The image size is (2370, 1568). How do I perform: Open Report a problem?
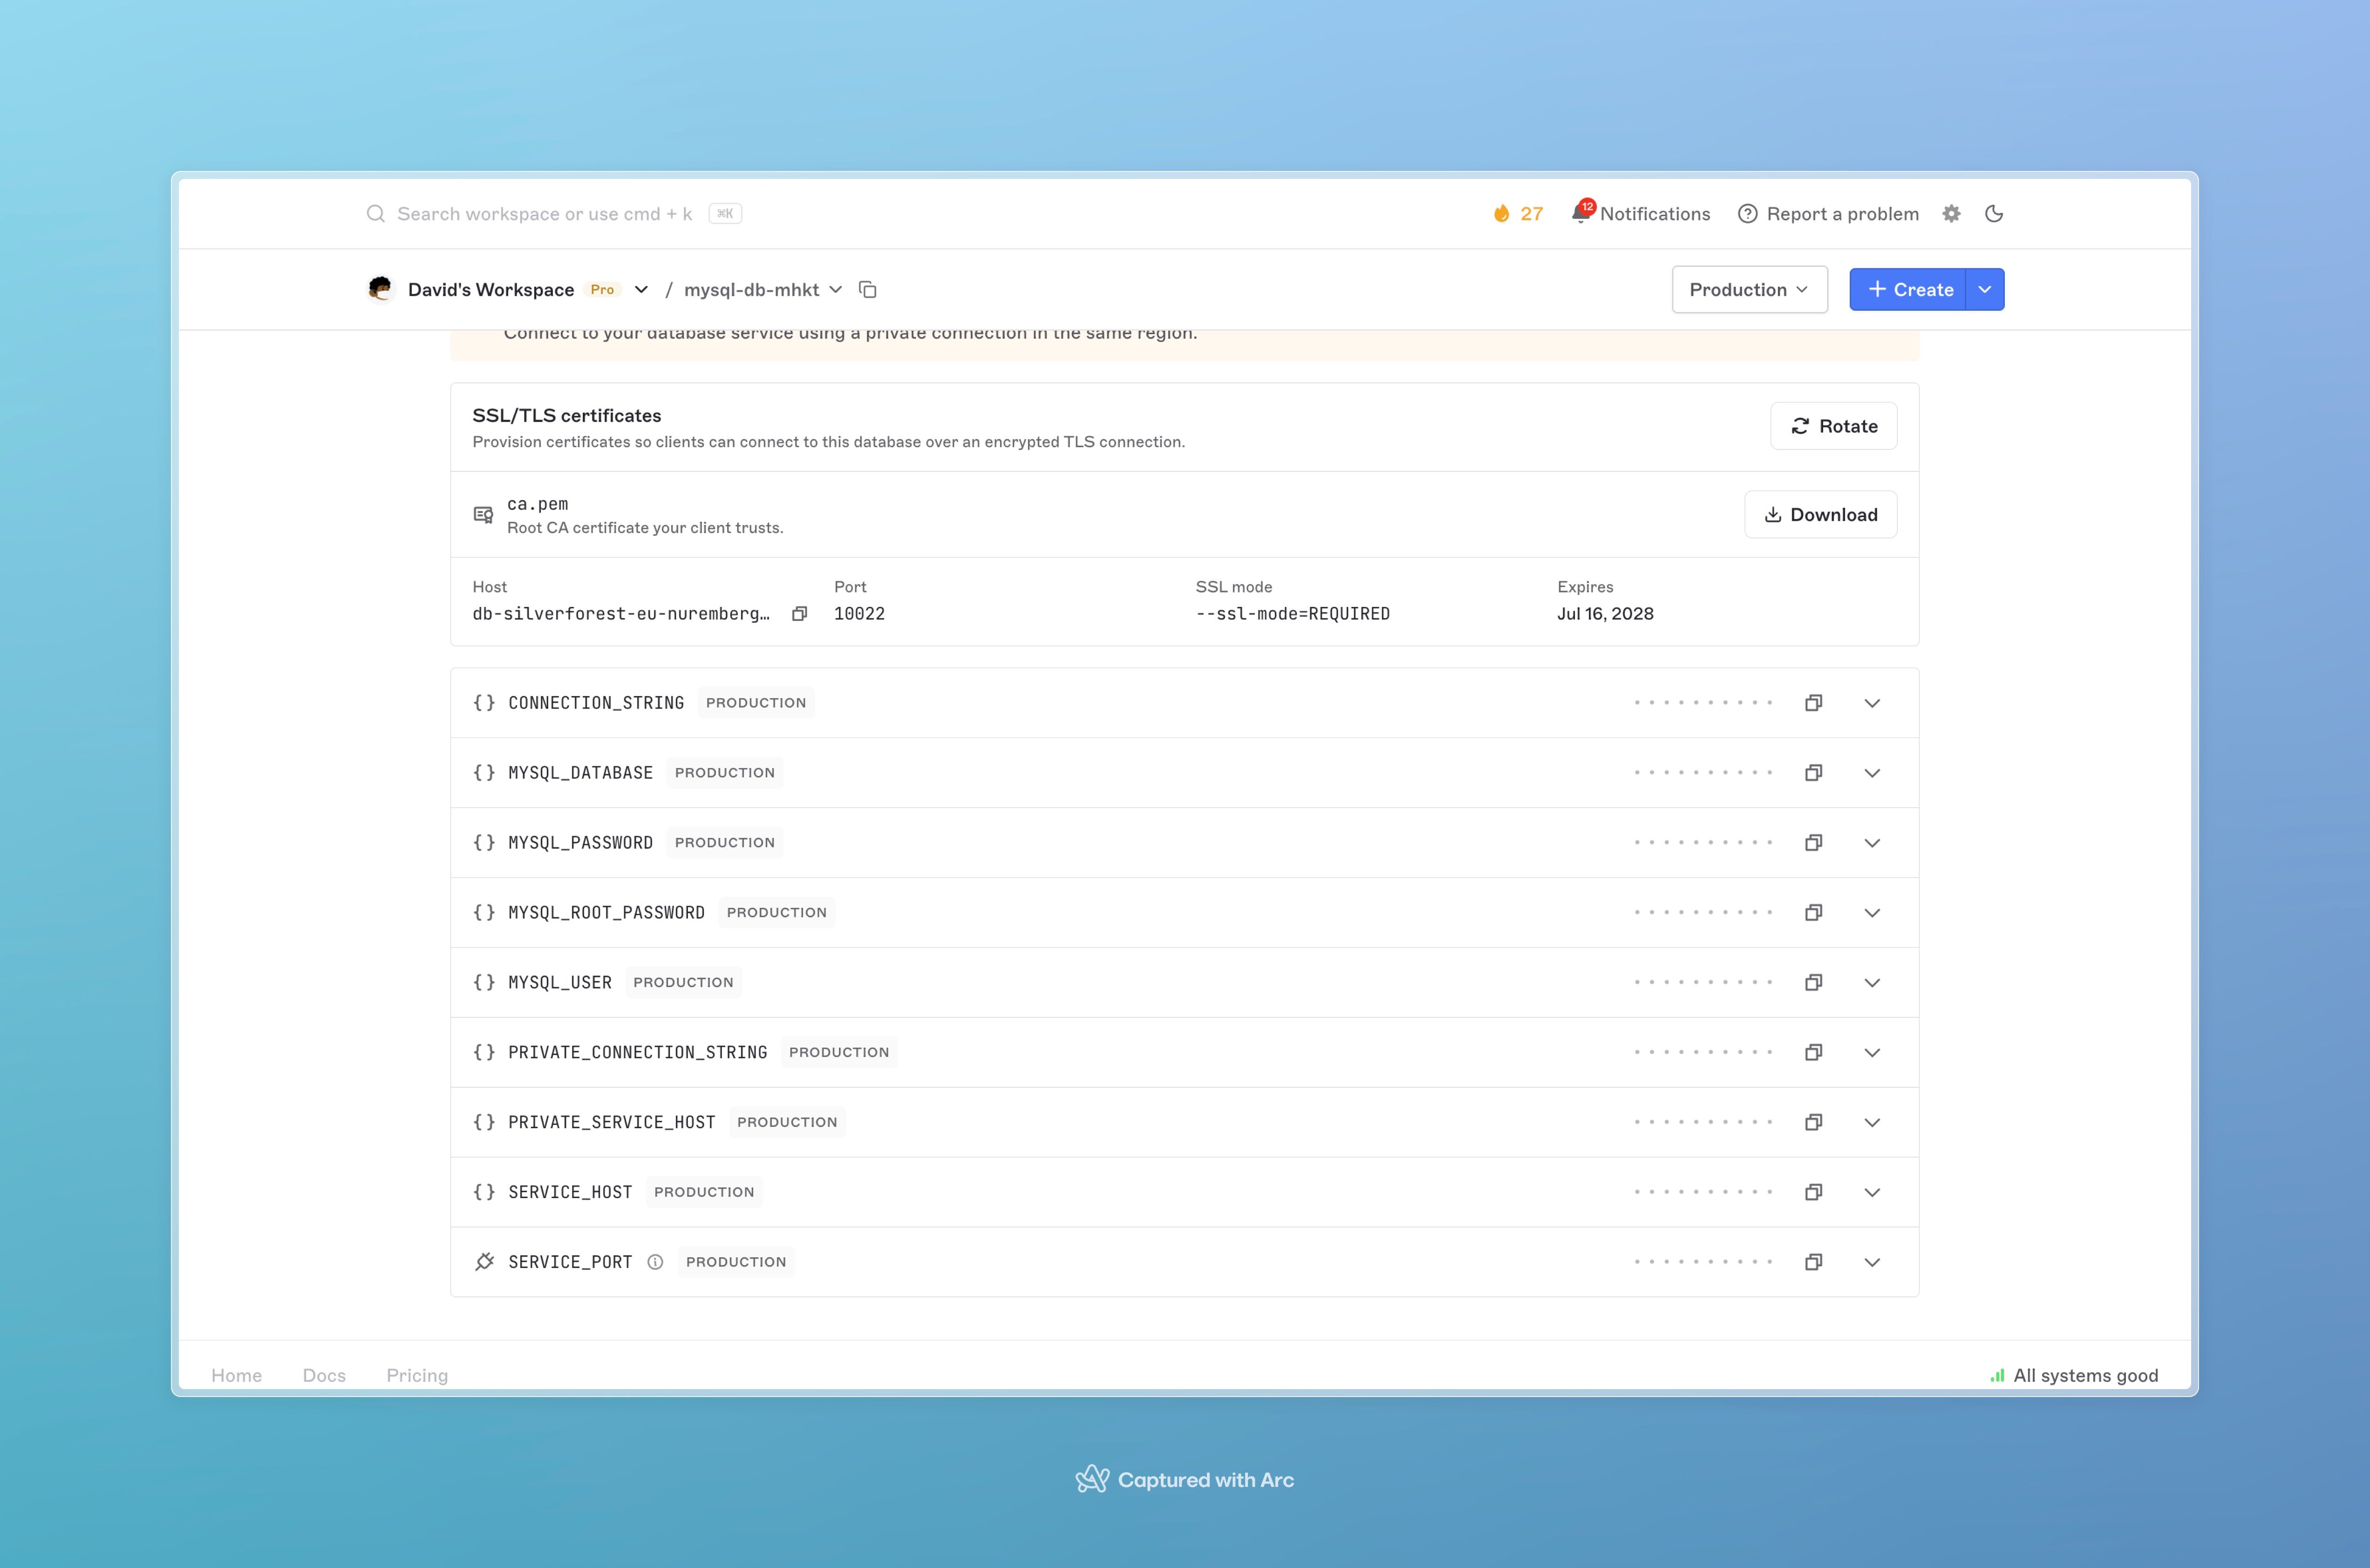1828,213
